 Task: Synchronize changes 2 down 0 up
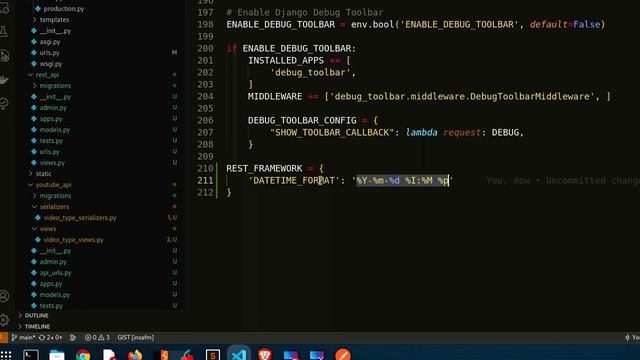point(51,338)
